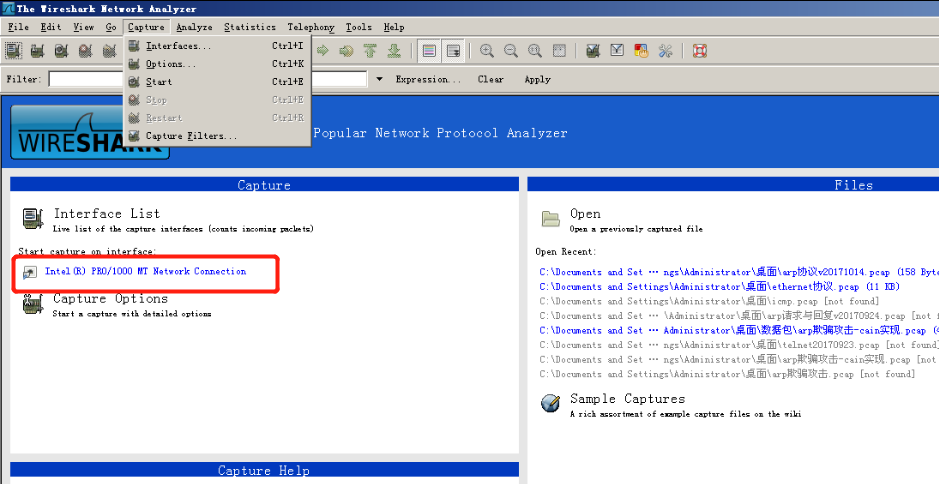This screenshot has width=939, height=484.
Task: Click the Open heading in Files panel
Action: pyautogui.click(x=585, y=214)
